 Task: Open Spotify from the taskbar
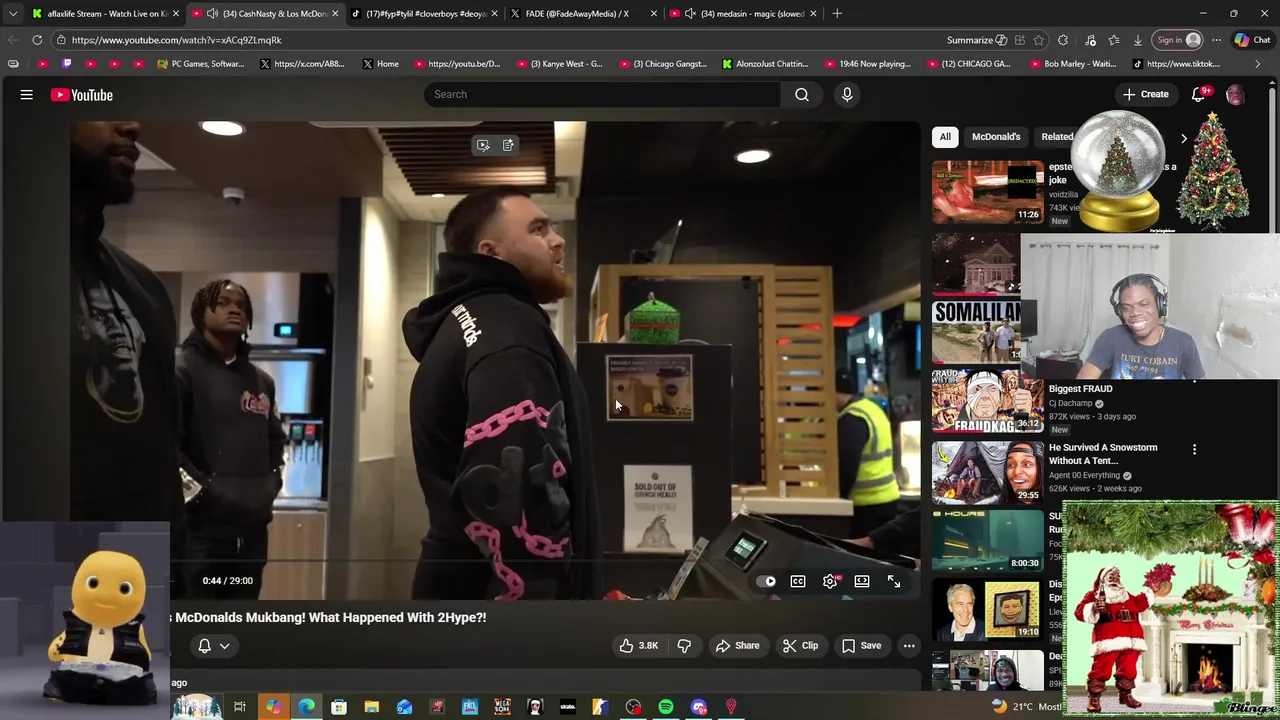(666, 707)
